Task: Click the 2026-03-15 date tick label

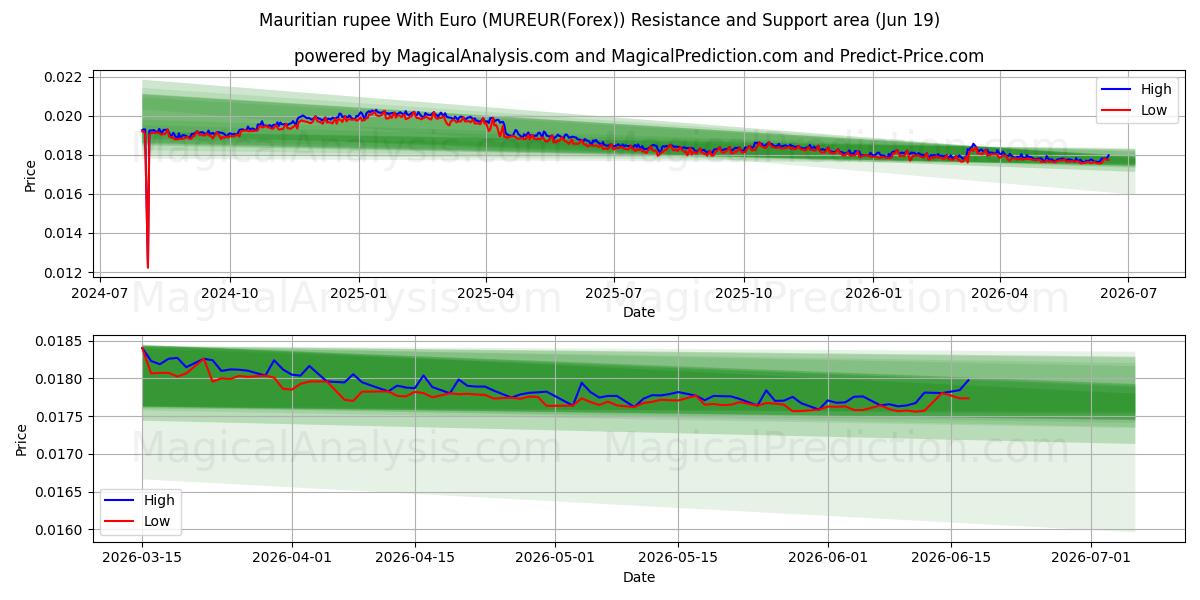Action: click(x=142, y=558)
